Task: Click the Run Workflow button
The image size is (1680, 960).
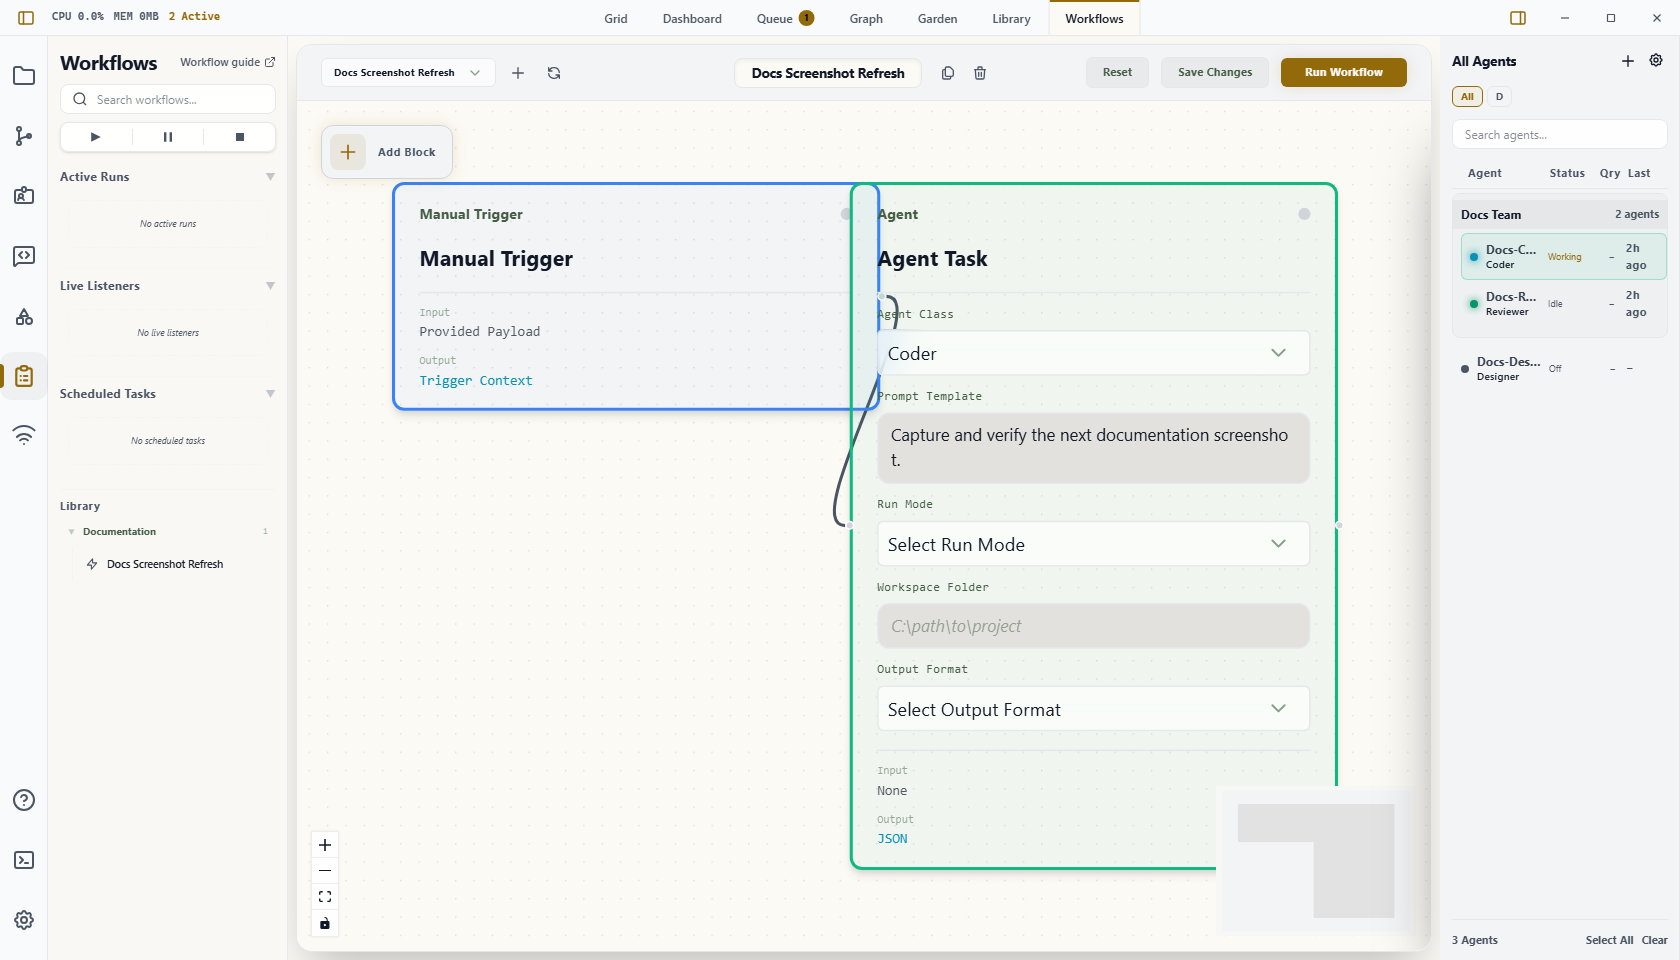Action: point(1343,72)
